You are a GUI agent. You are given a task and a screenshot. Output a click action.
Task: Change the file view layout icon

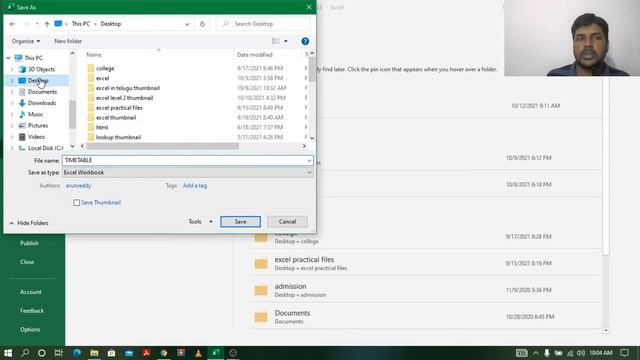point(276,41)
